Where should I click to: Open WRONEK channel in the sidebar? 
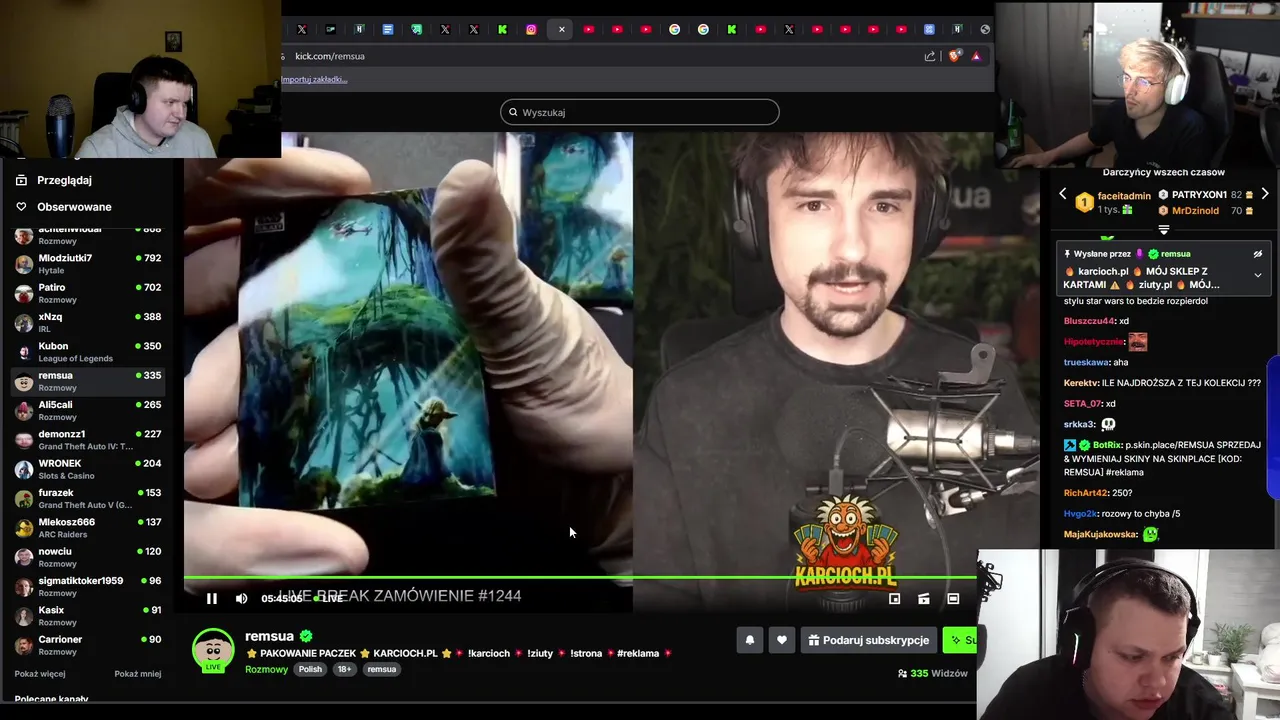[x=88, y=469]
